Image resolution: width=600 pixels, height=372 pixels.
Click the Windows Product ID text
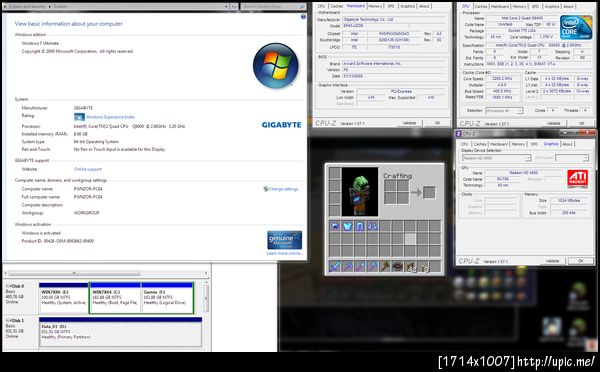(58, 241)
